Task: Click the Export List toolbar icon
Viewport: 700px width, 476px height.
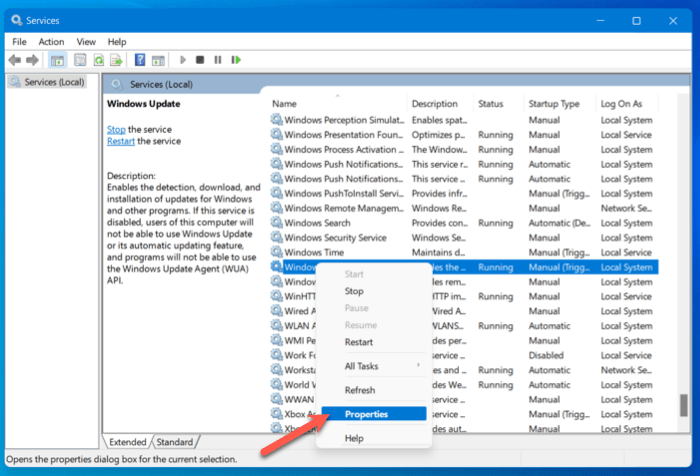Action: 118,60
